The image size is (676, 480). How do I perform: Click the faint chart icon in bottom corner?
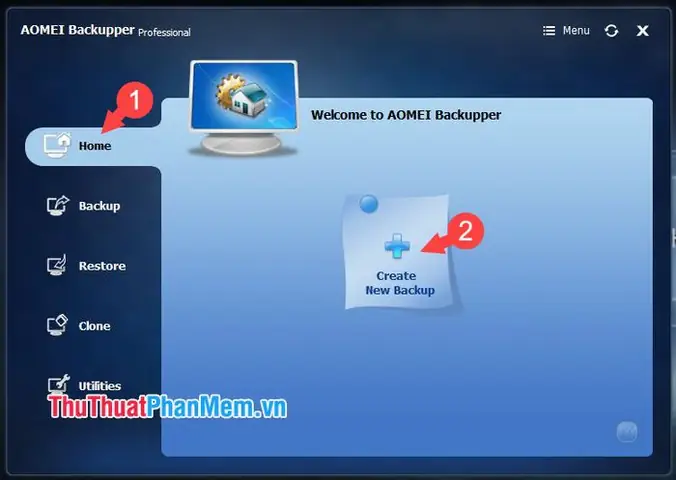627,432
